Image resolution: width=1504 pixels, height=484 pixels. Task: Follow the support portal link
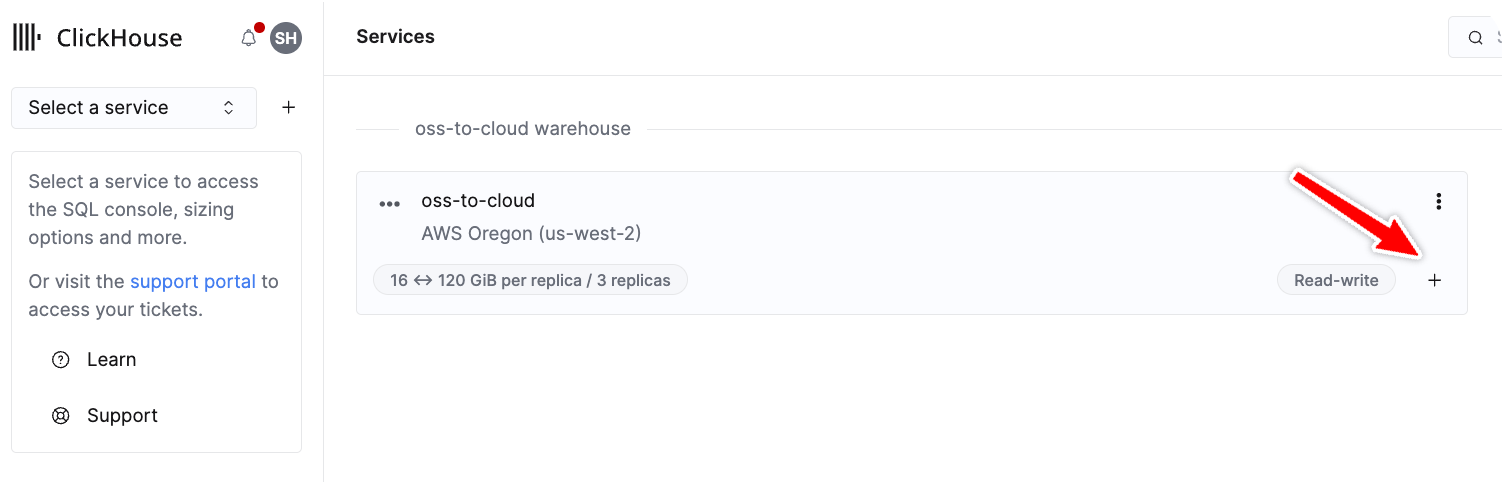point(193,282)
